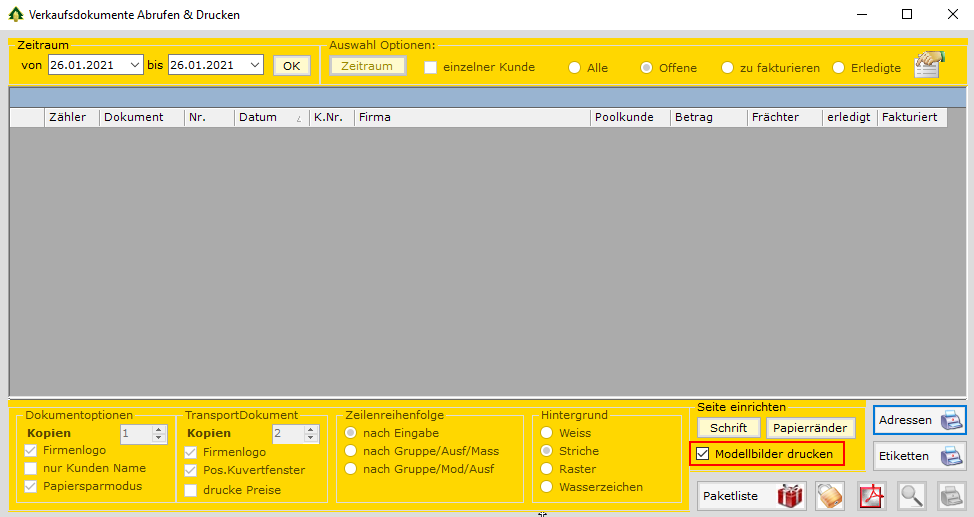This screenshot has height=517, width=974.
Task: Click Dokumentoptionen Kopien number field
Action: [x=136, y=433]
